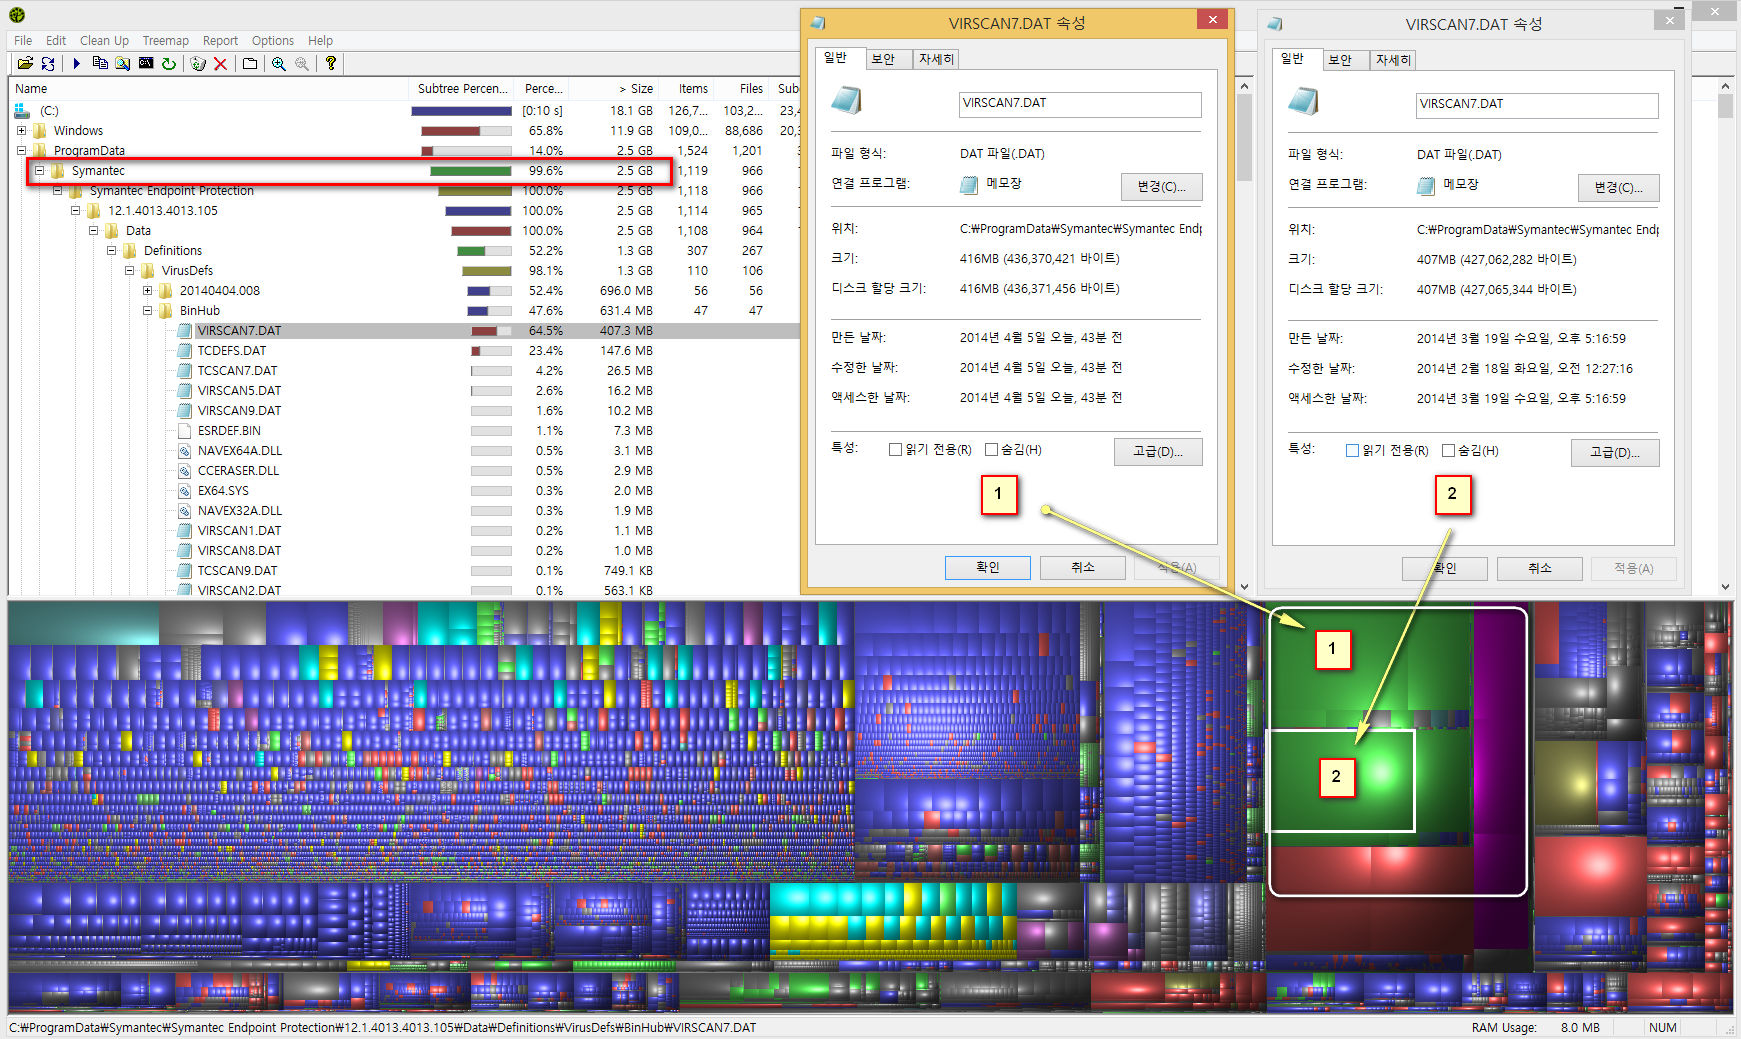This screenshot has height=1039, width=1741.
Task: Click 고급(D)... button in 407MB dialog
Action: (x=1615, y=452)
